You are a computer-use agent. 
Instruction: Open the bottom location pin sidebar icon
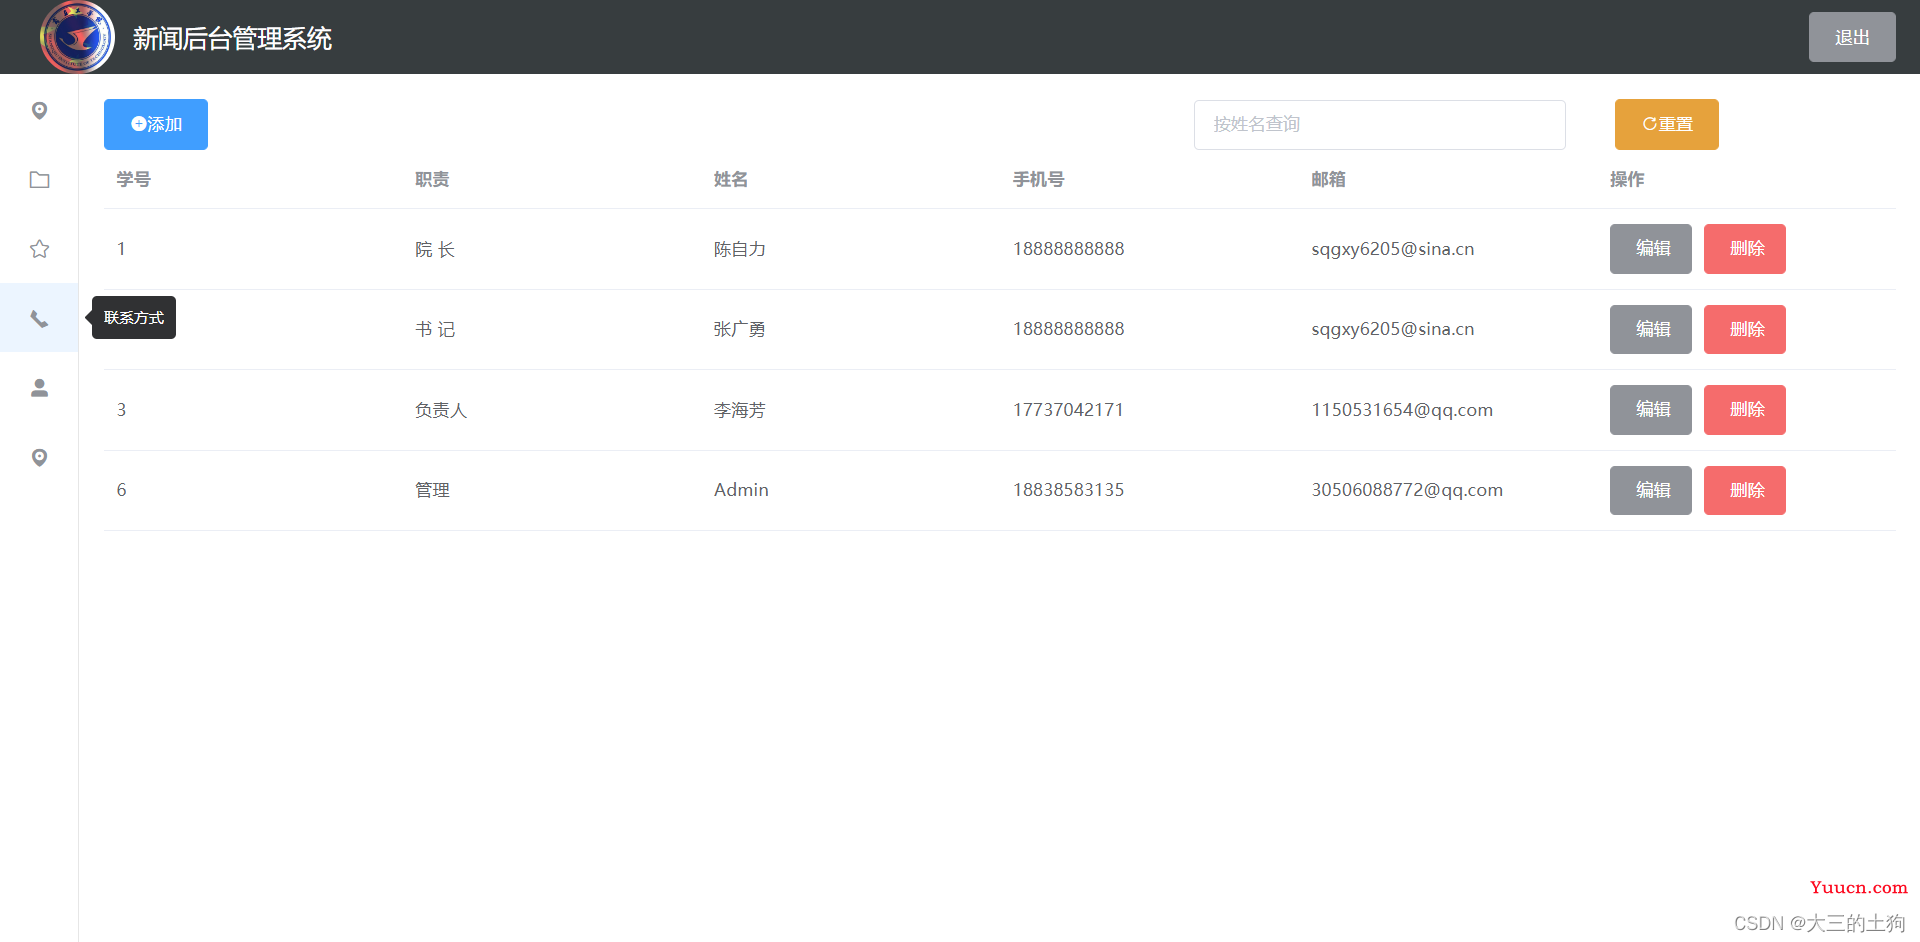click(x=39, y=457)
